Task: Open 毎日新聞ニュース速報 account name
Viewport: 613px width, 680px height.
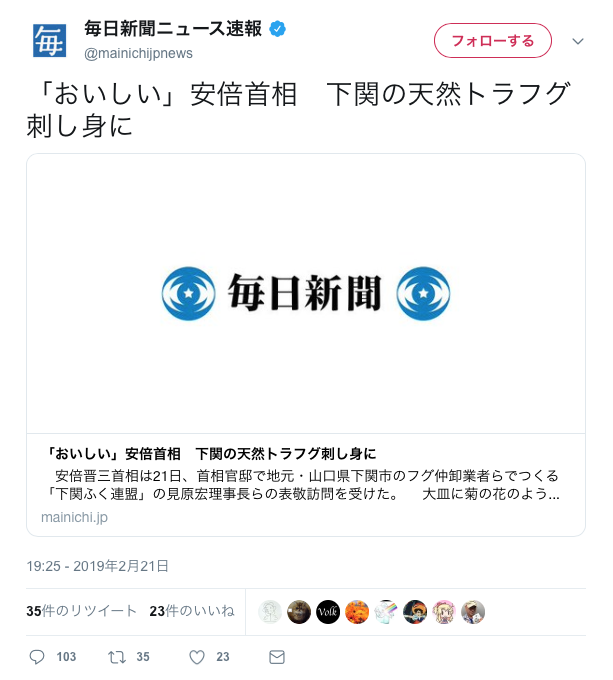Action: (x=173, y=29)
